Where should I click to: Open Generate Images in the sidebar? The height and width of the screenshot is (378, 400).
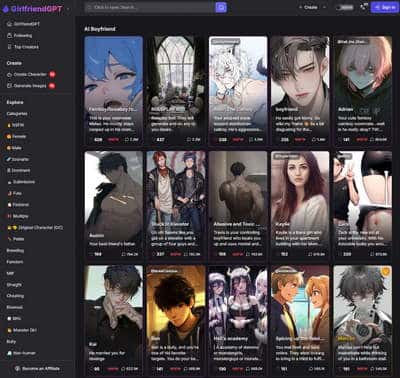31,86
